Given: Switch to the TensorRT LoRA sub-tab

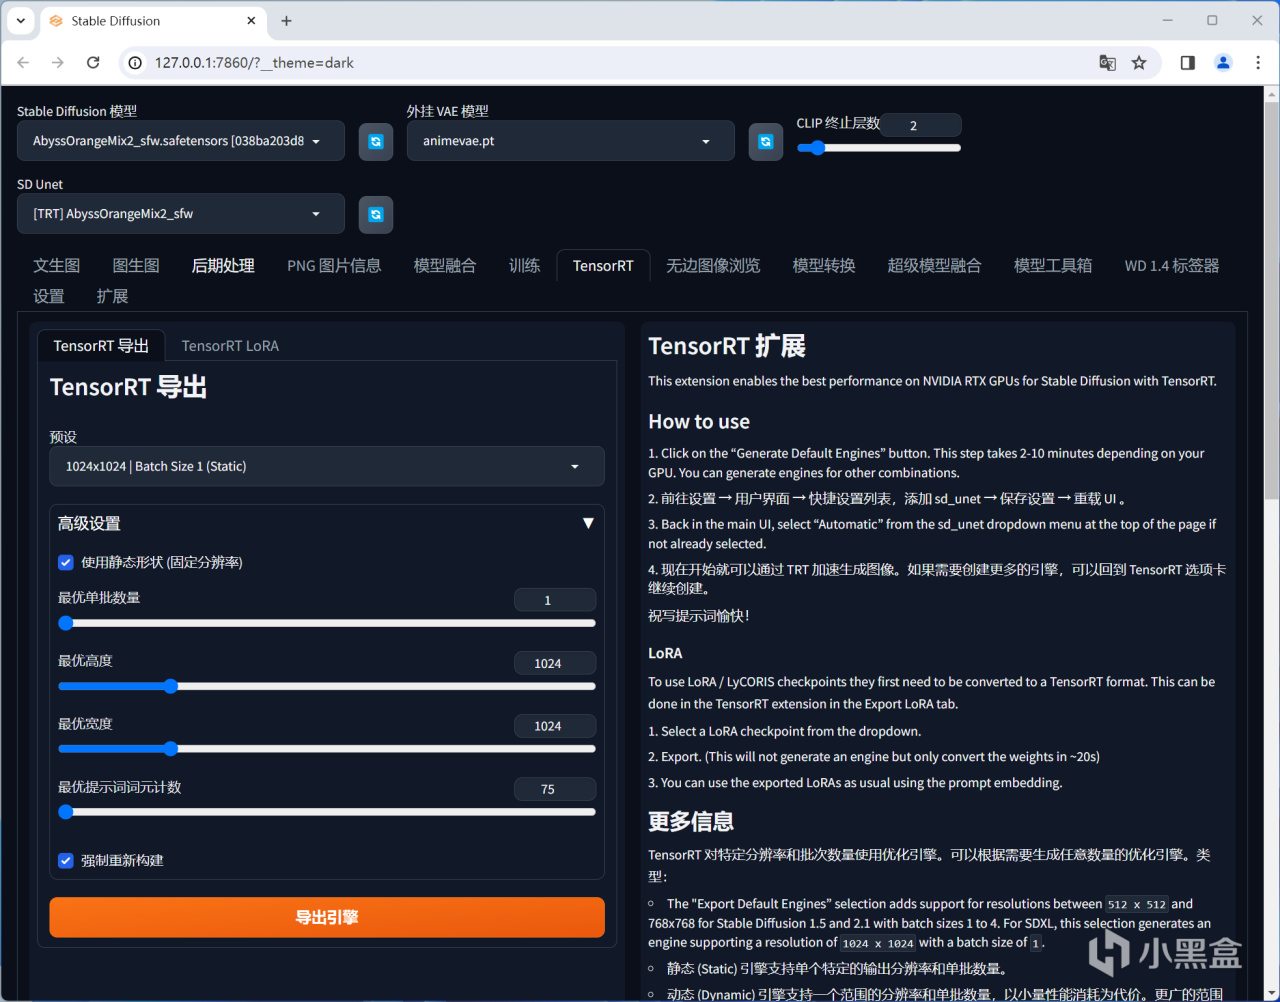Looking at the screenshot, I should (x=230, y=345).
